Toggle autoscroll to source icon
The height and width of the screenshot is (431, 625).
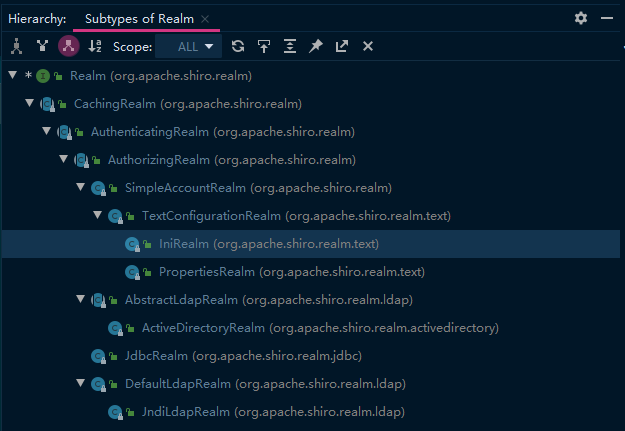pyautogui.click(x=264, y=46)
